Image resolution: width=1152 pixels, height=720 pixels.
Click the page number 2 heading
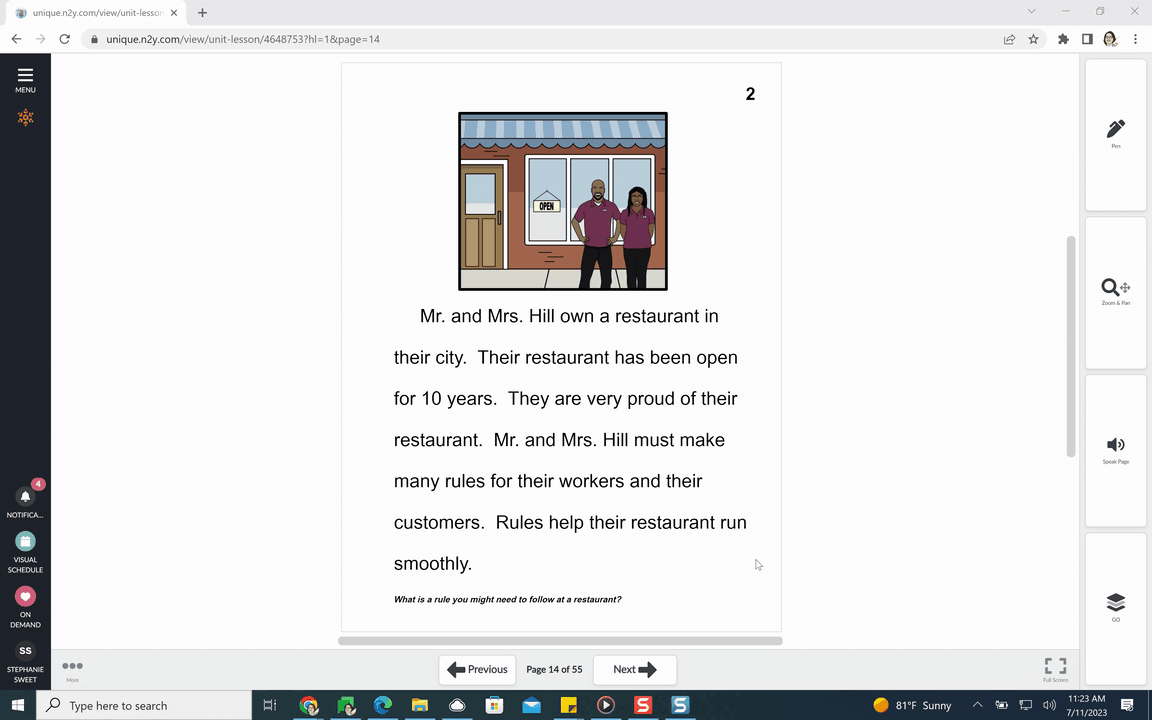pos(750,94)
